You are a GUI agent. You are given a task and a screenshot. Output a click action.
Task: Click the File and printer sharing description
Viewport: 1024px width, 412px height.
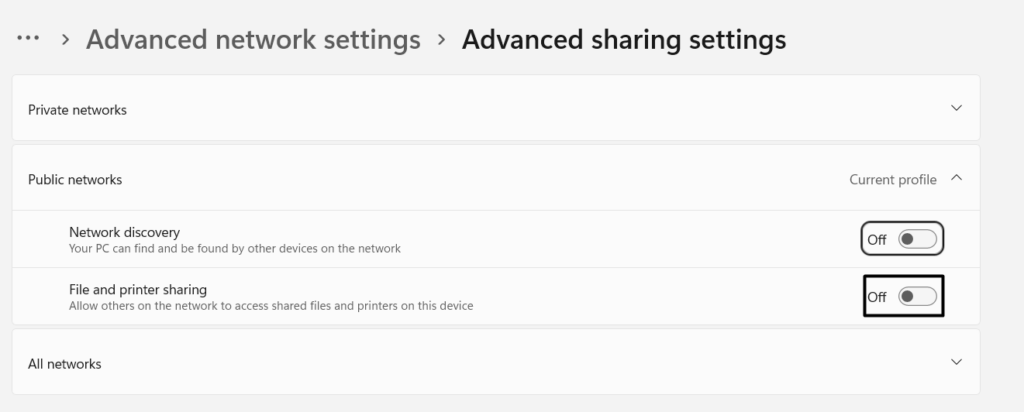[270, 306]
